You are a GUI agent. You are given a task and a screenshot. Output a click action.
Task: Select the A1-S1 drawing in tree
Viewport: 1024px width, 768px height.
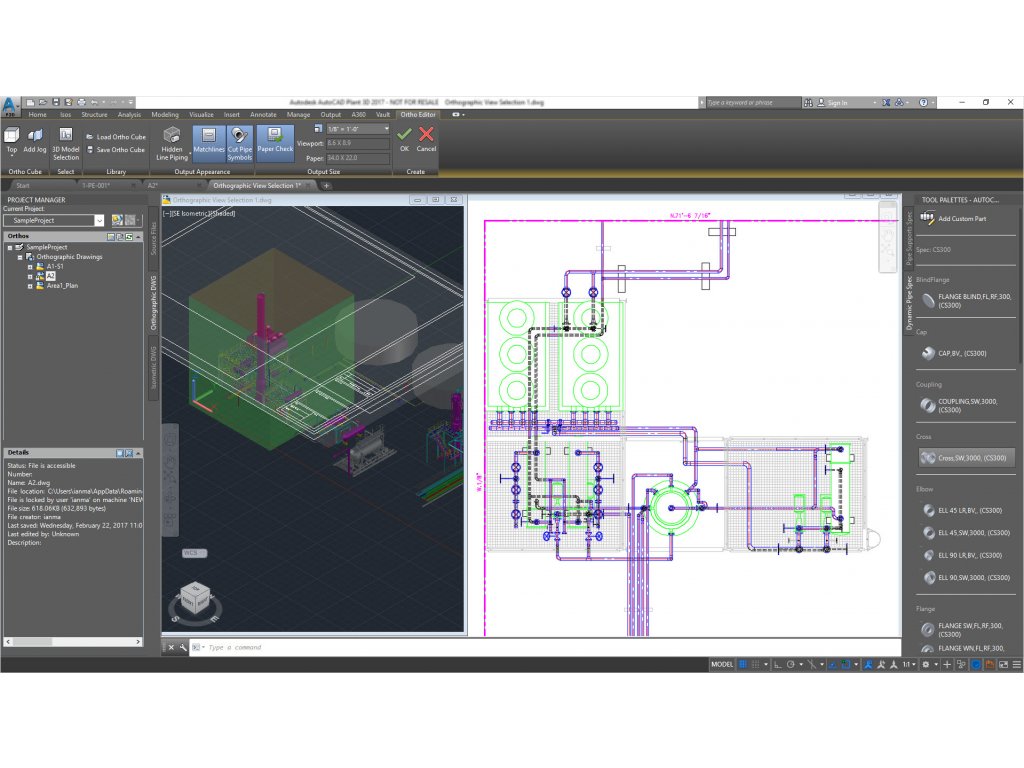55,267
